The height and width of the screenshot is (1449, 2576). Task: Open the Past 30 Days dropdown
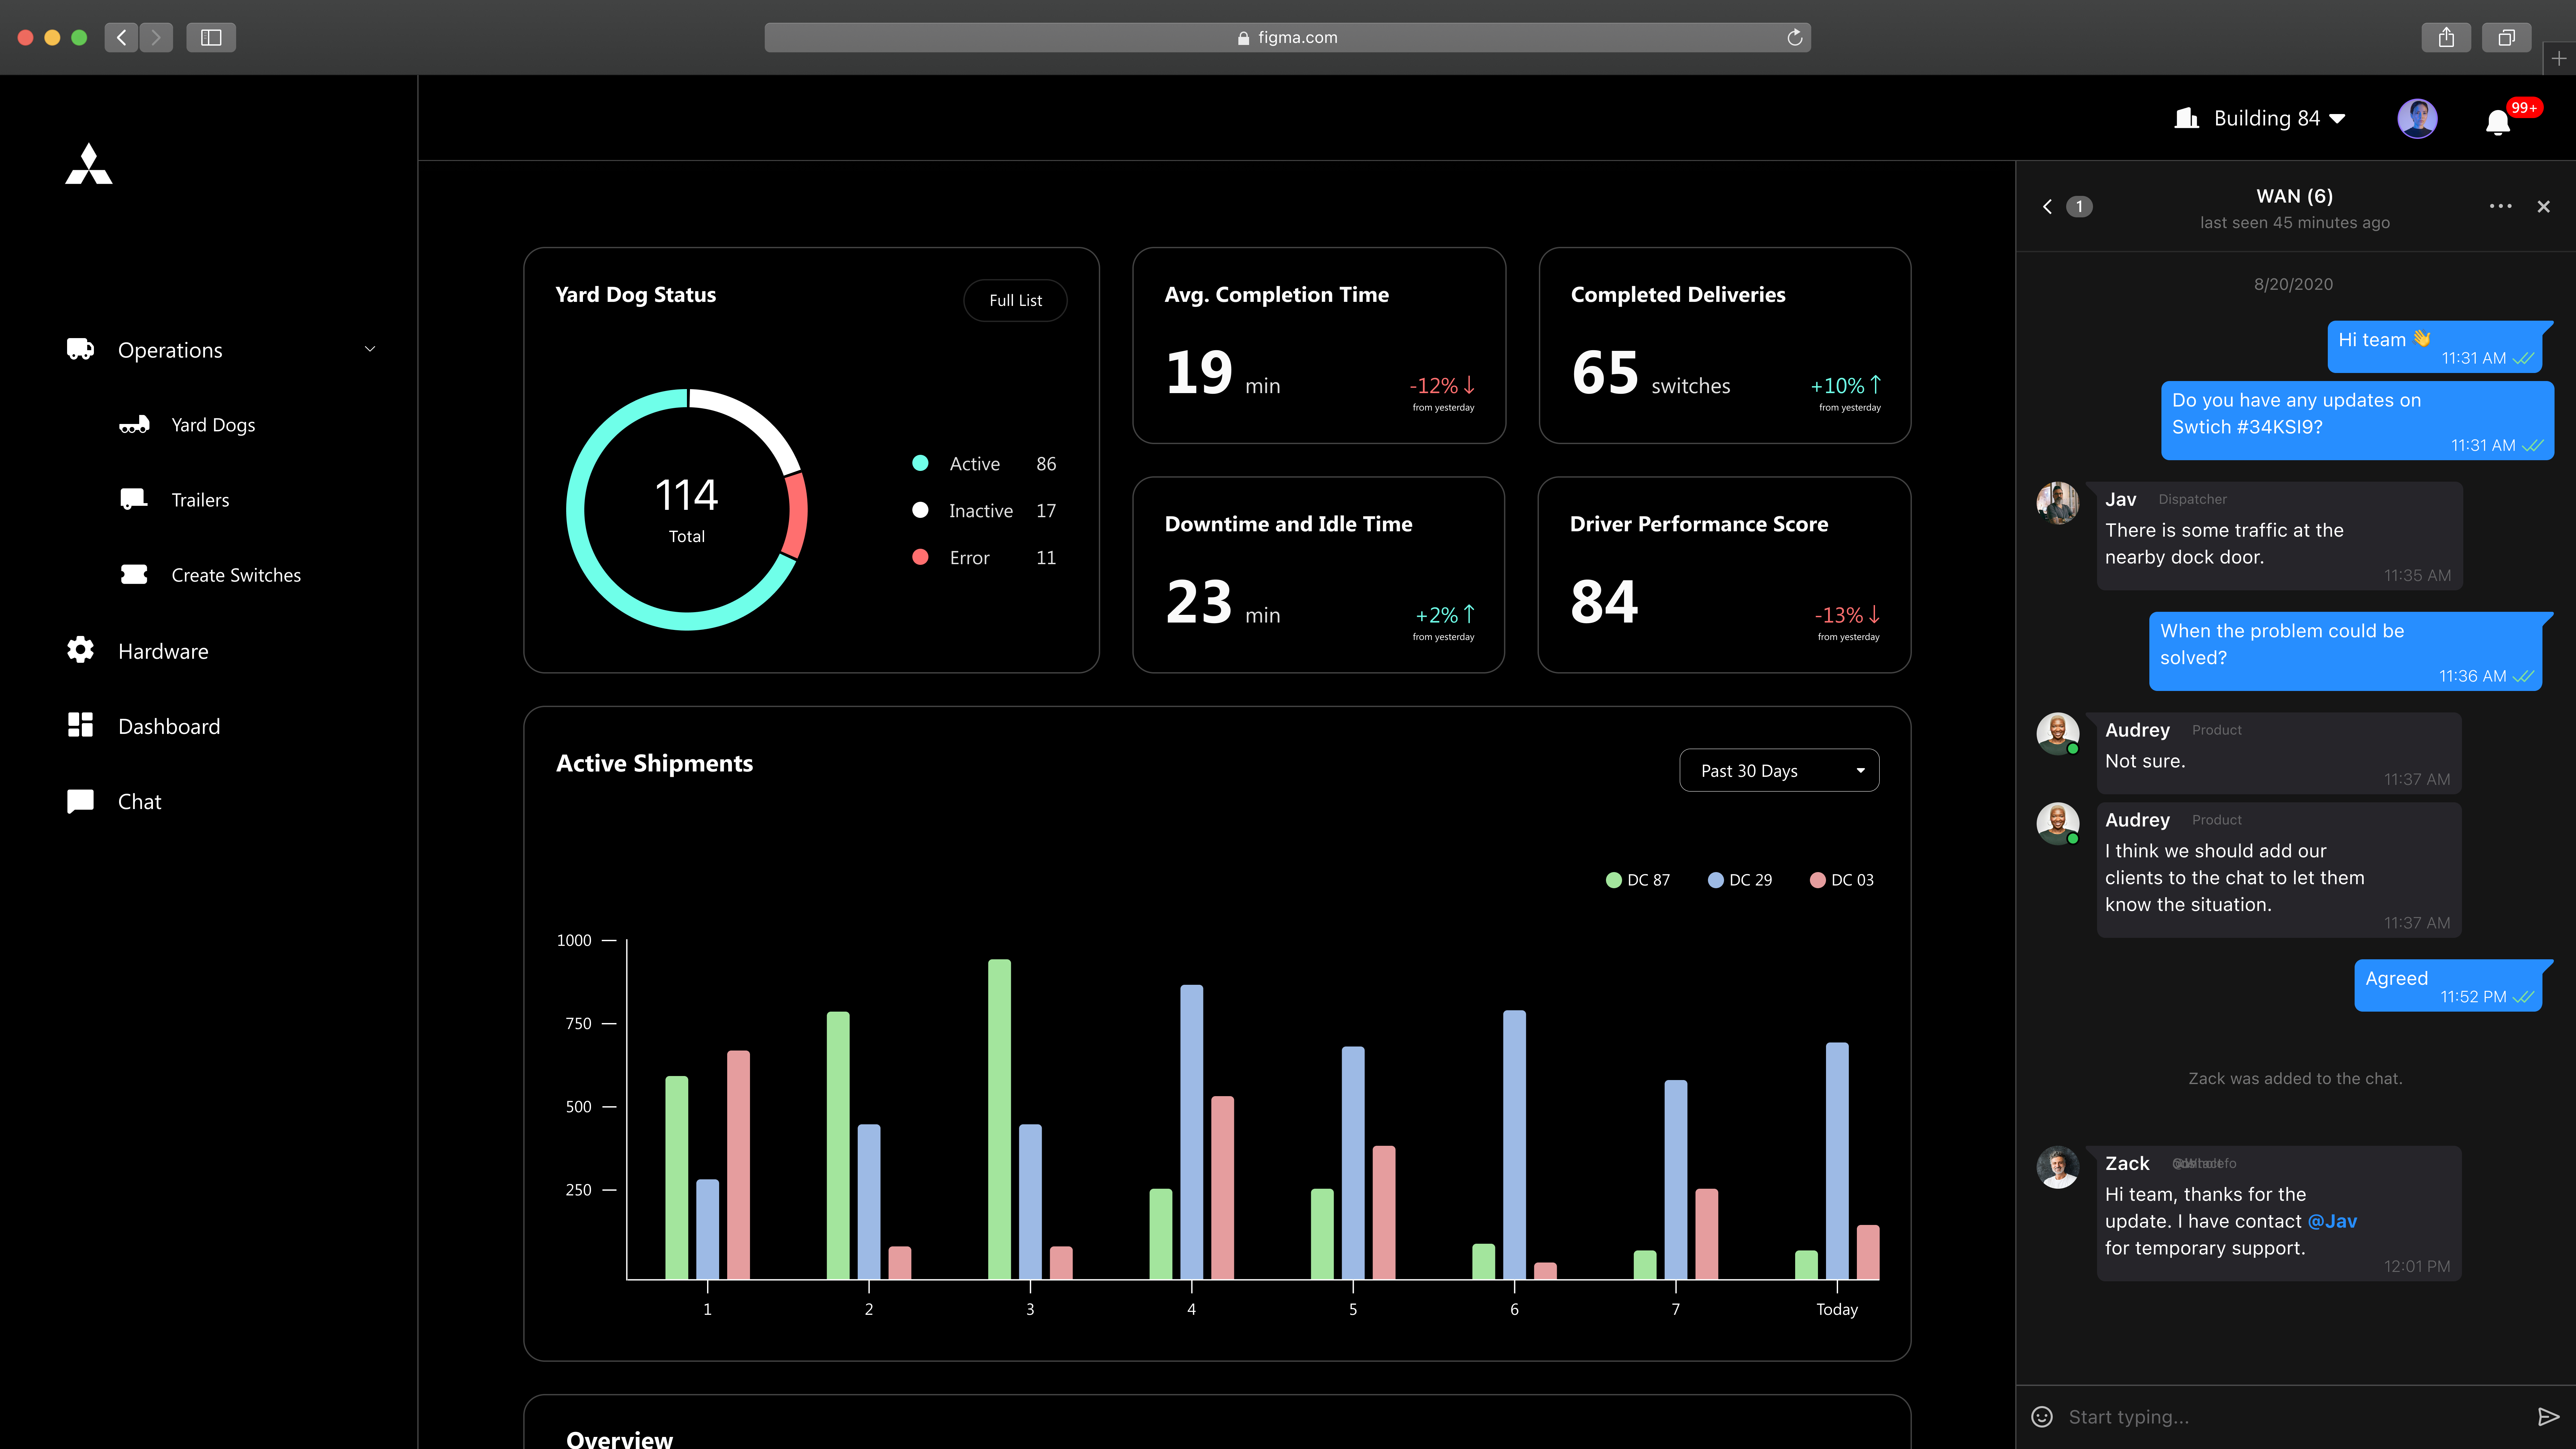point(1779,770)
